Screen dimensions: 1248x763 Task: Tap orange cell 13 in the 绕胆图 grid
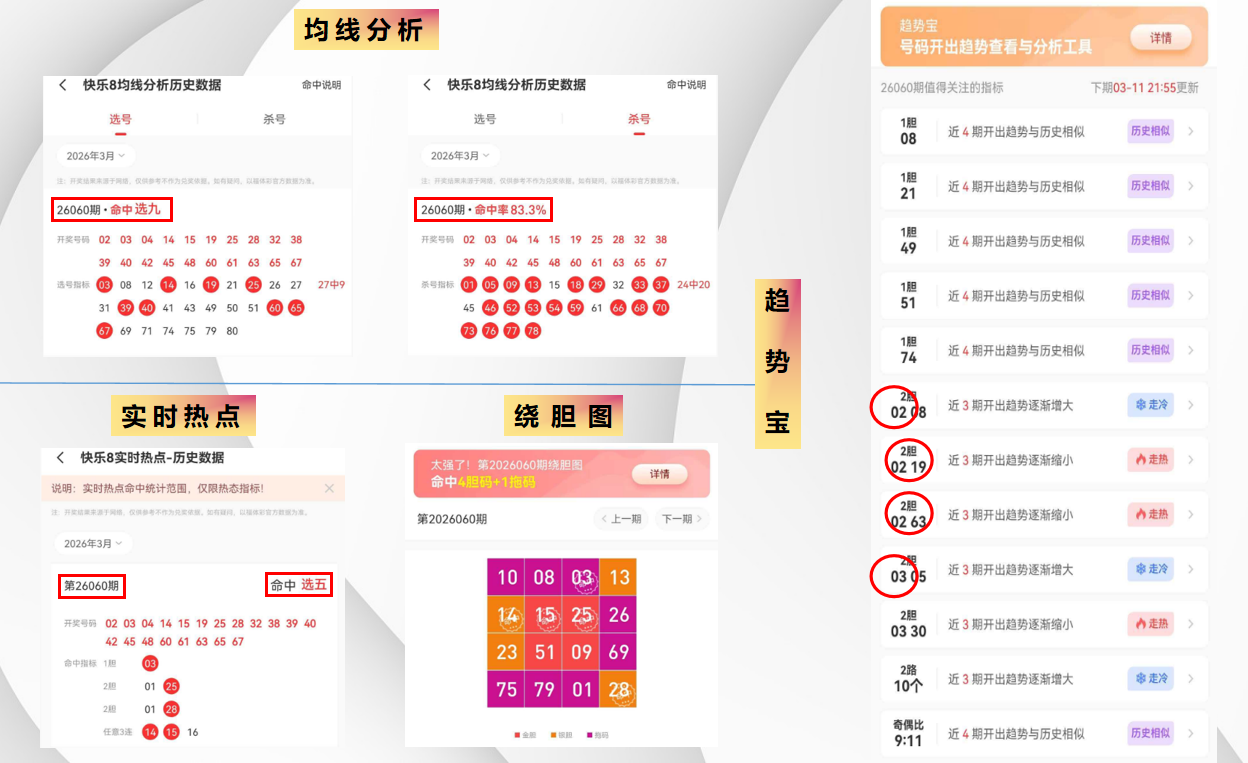point(619,577)
